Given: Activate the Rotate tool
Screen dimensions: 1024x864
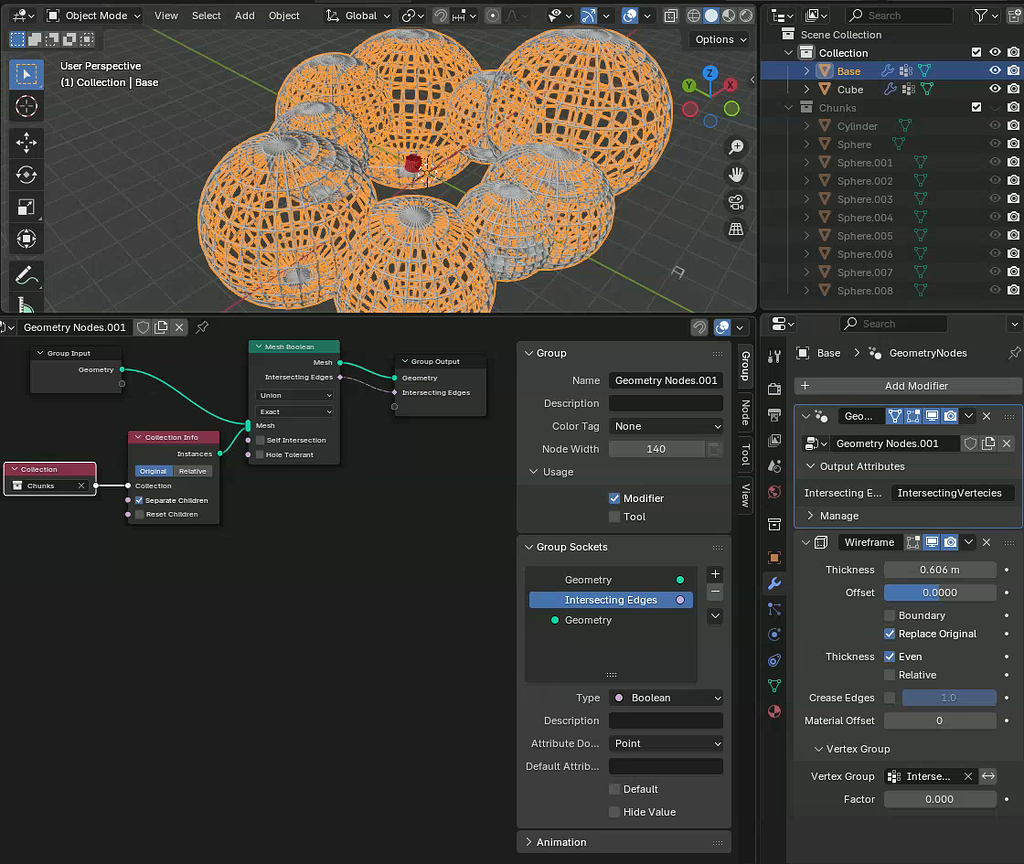Looking at the screenshot, I should 26,174.
